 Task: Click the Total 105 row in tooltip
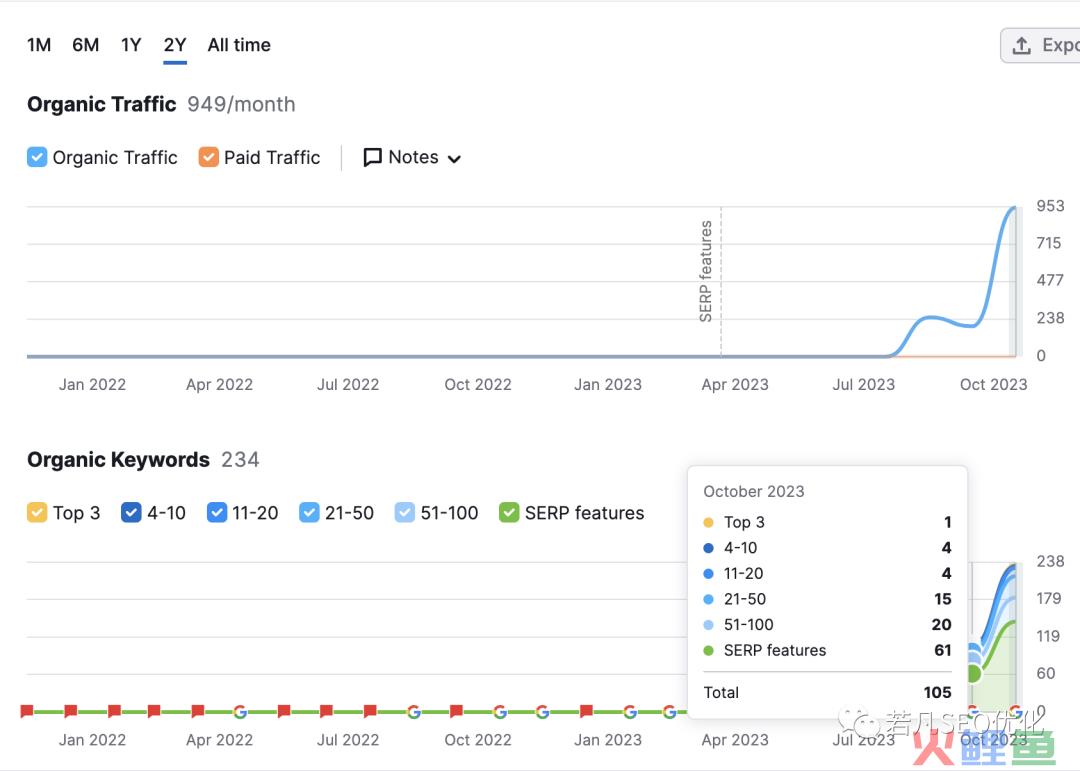pyautogui.click(x=827, y=692)
